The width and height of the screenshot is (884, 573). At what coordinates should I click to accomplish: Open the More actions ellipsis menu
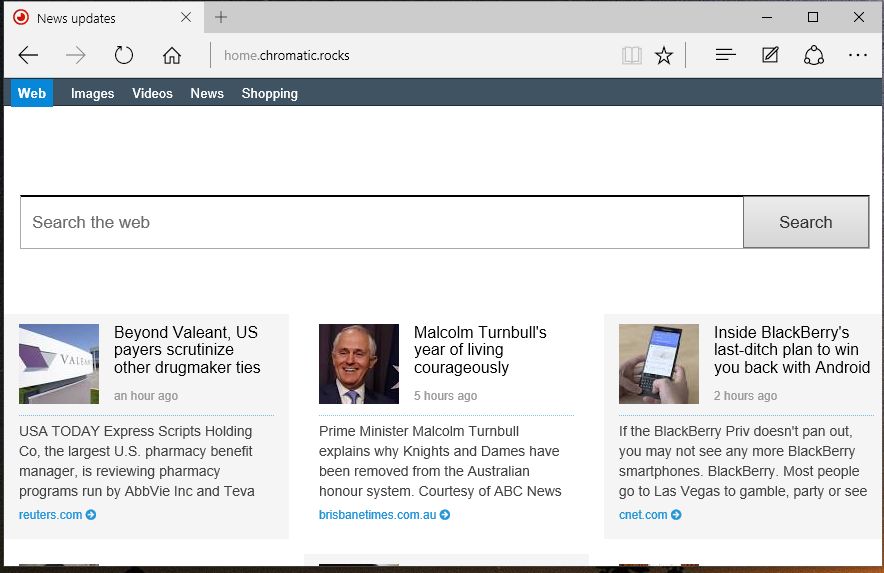(x=858, y=55)
